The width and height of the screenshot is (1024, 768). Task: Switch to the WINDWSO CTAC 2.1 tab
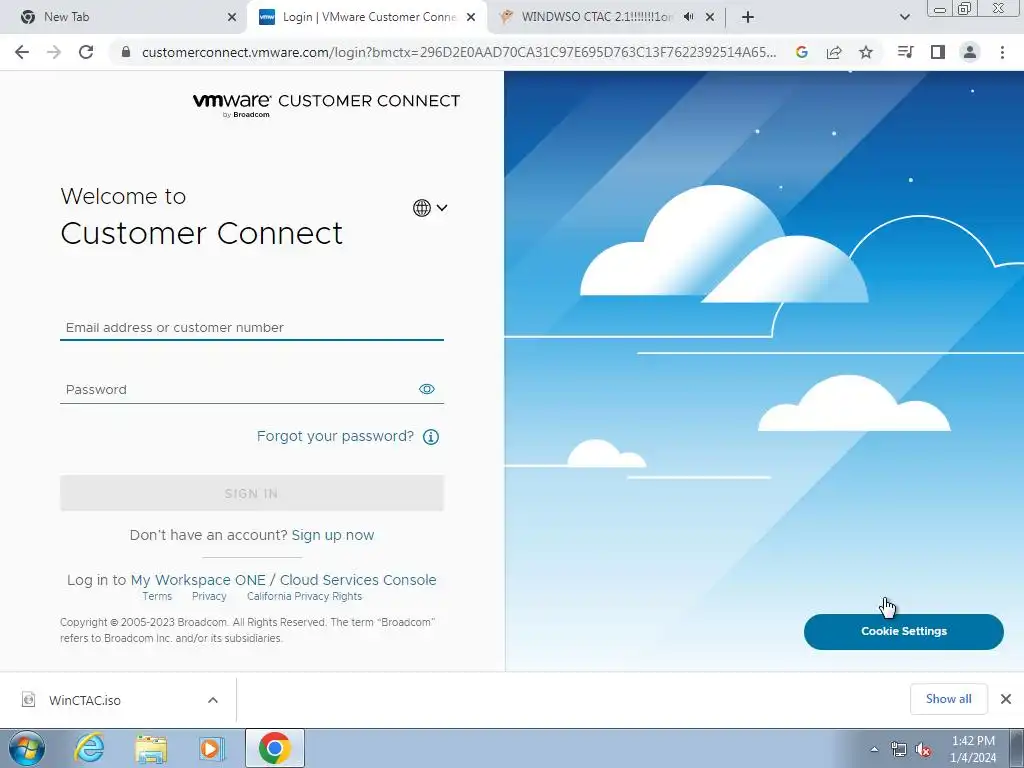tap(596, 17)
